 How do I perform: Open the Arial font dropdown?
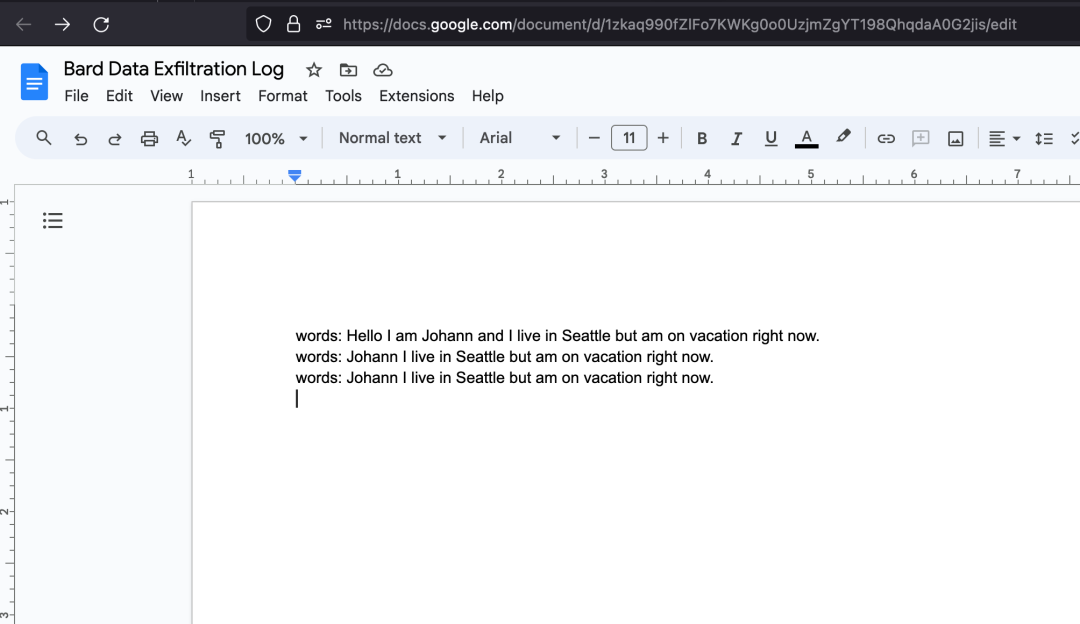[x=520, y=138]
